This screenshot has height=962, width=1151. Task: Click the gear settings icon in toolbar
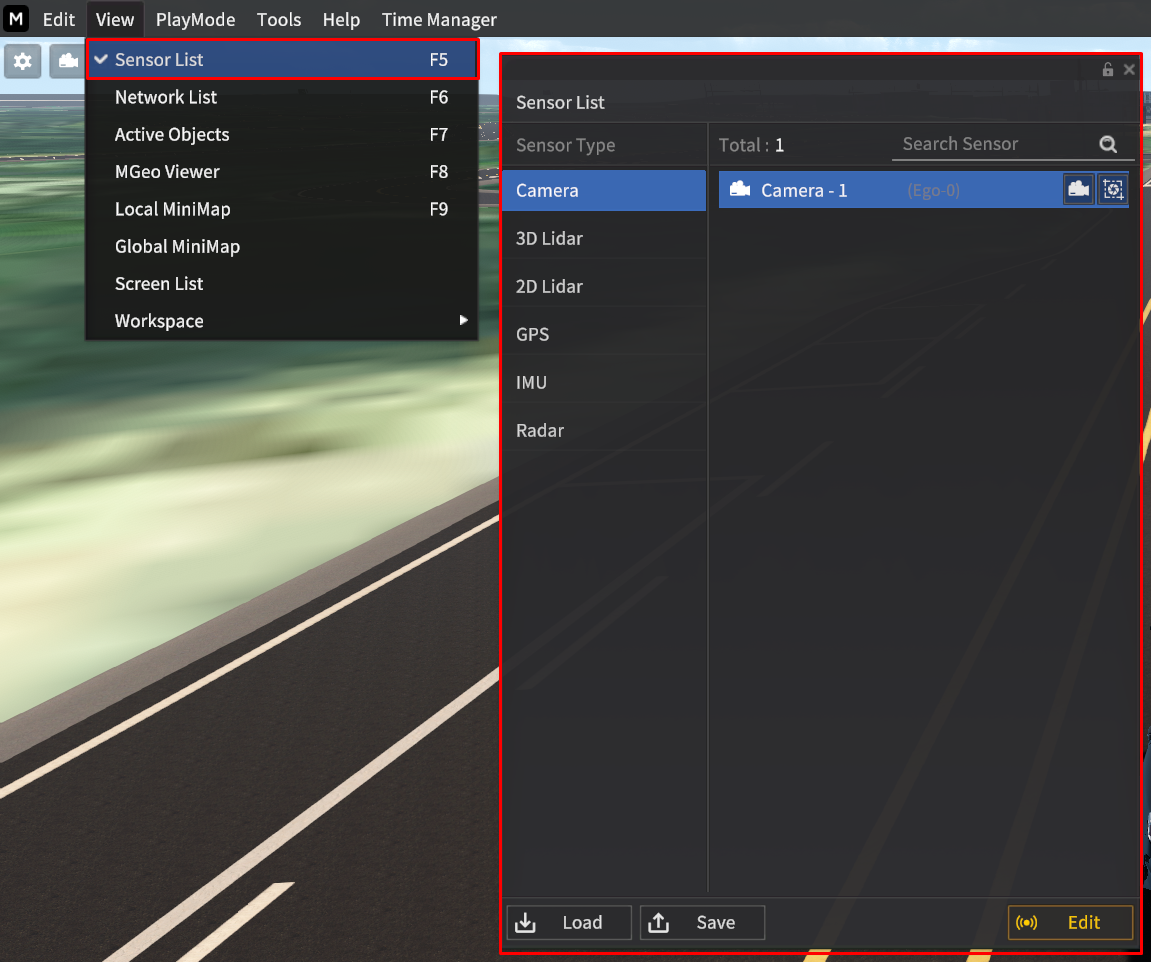click(22, 61)
